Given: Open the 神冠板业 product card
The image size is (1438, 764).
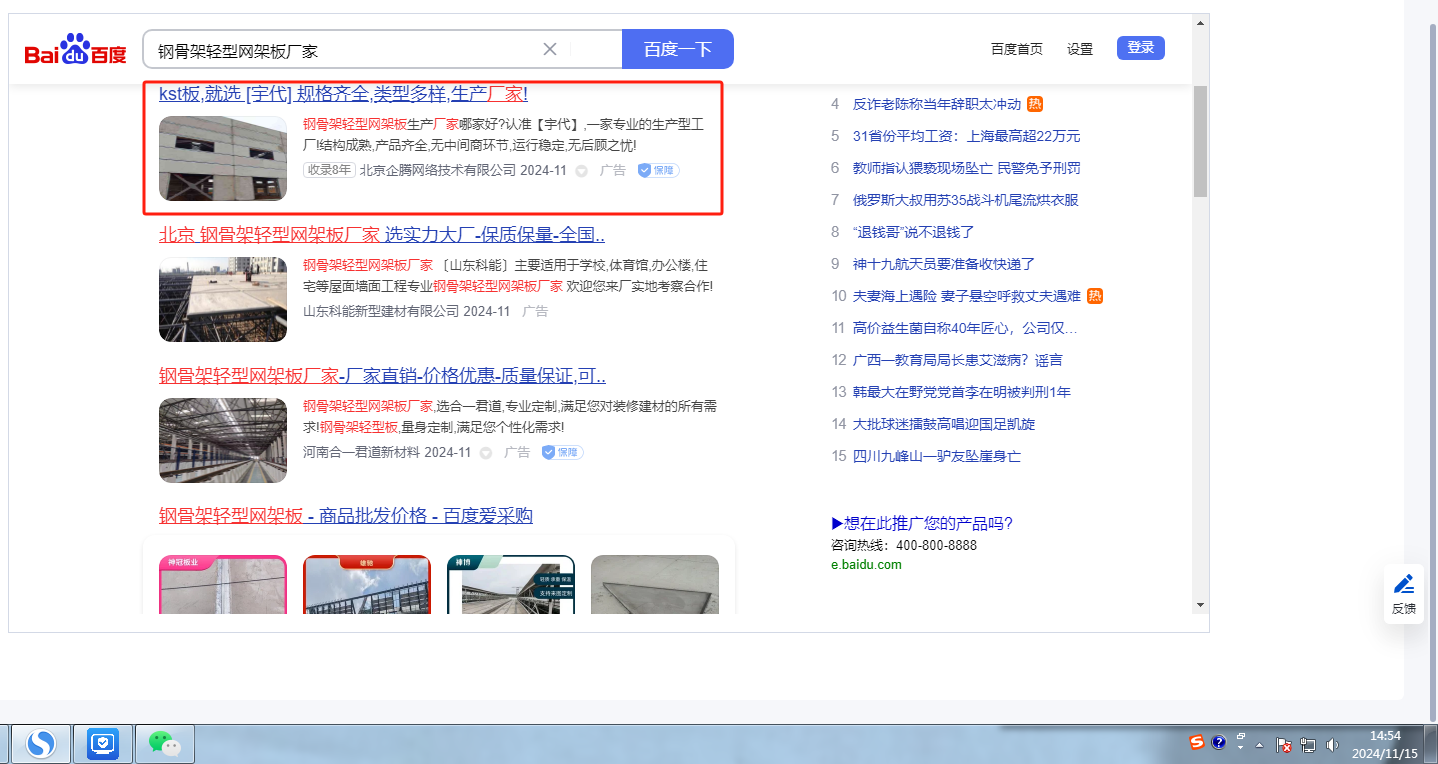Looking at the screenshot, I should click(x=223, y=584).
